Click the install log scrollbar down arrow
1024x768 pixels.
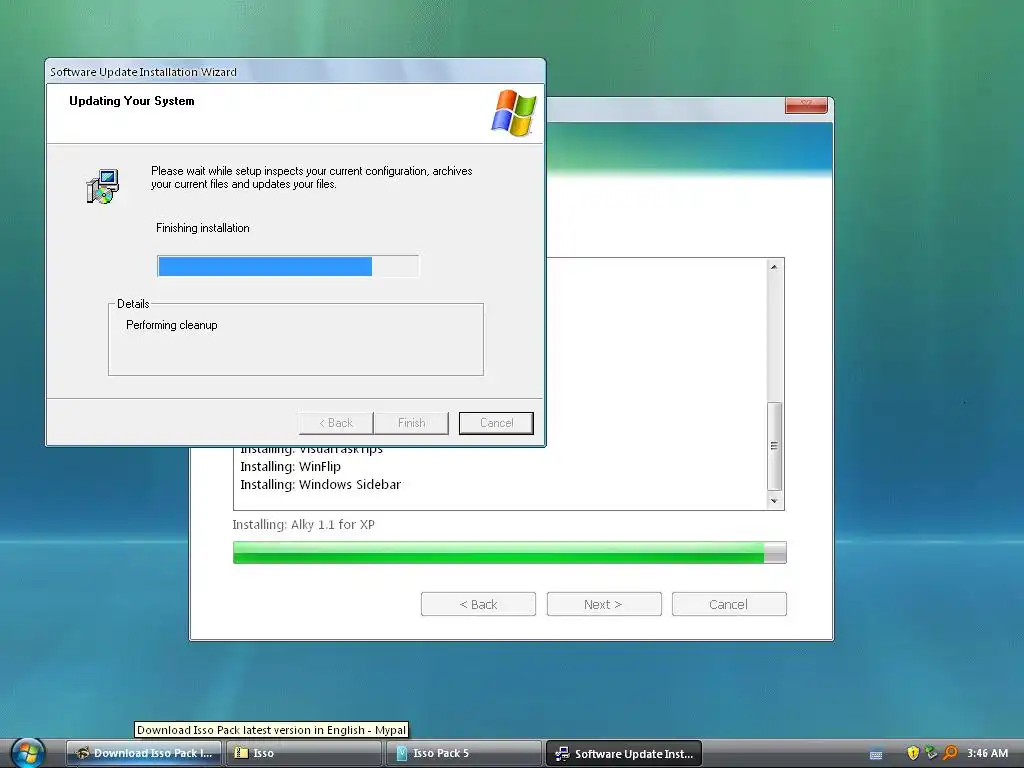[x=774, y=501]
